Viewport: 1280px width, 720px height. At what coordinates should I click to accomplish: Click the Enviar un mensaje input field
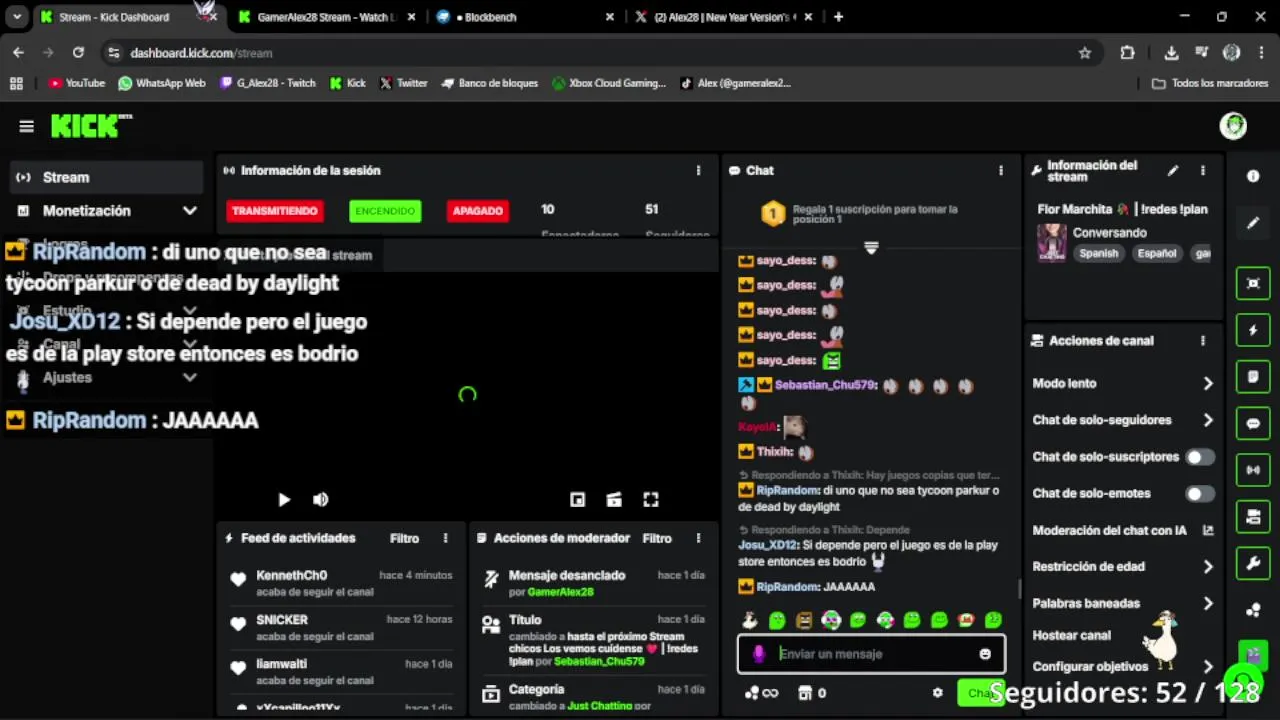tap(870, 654)
